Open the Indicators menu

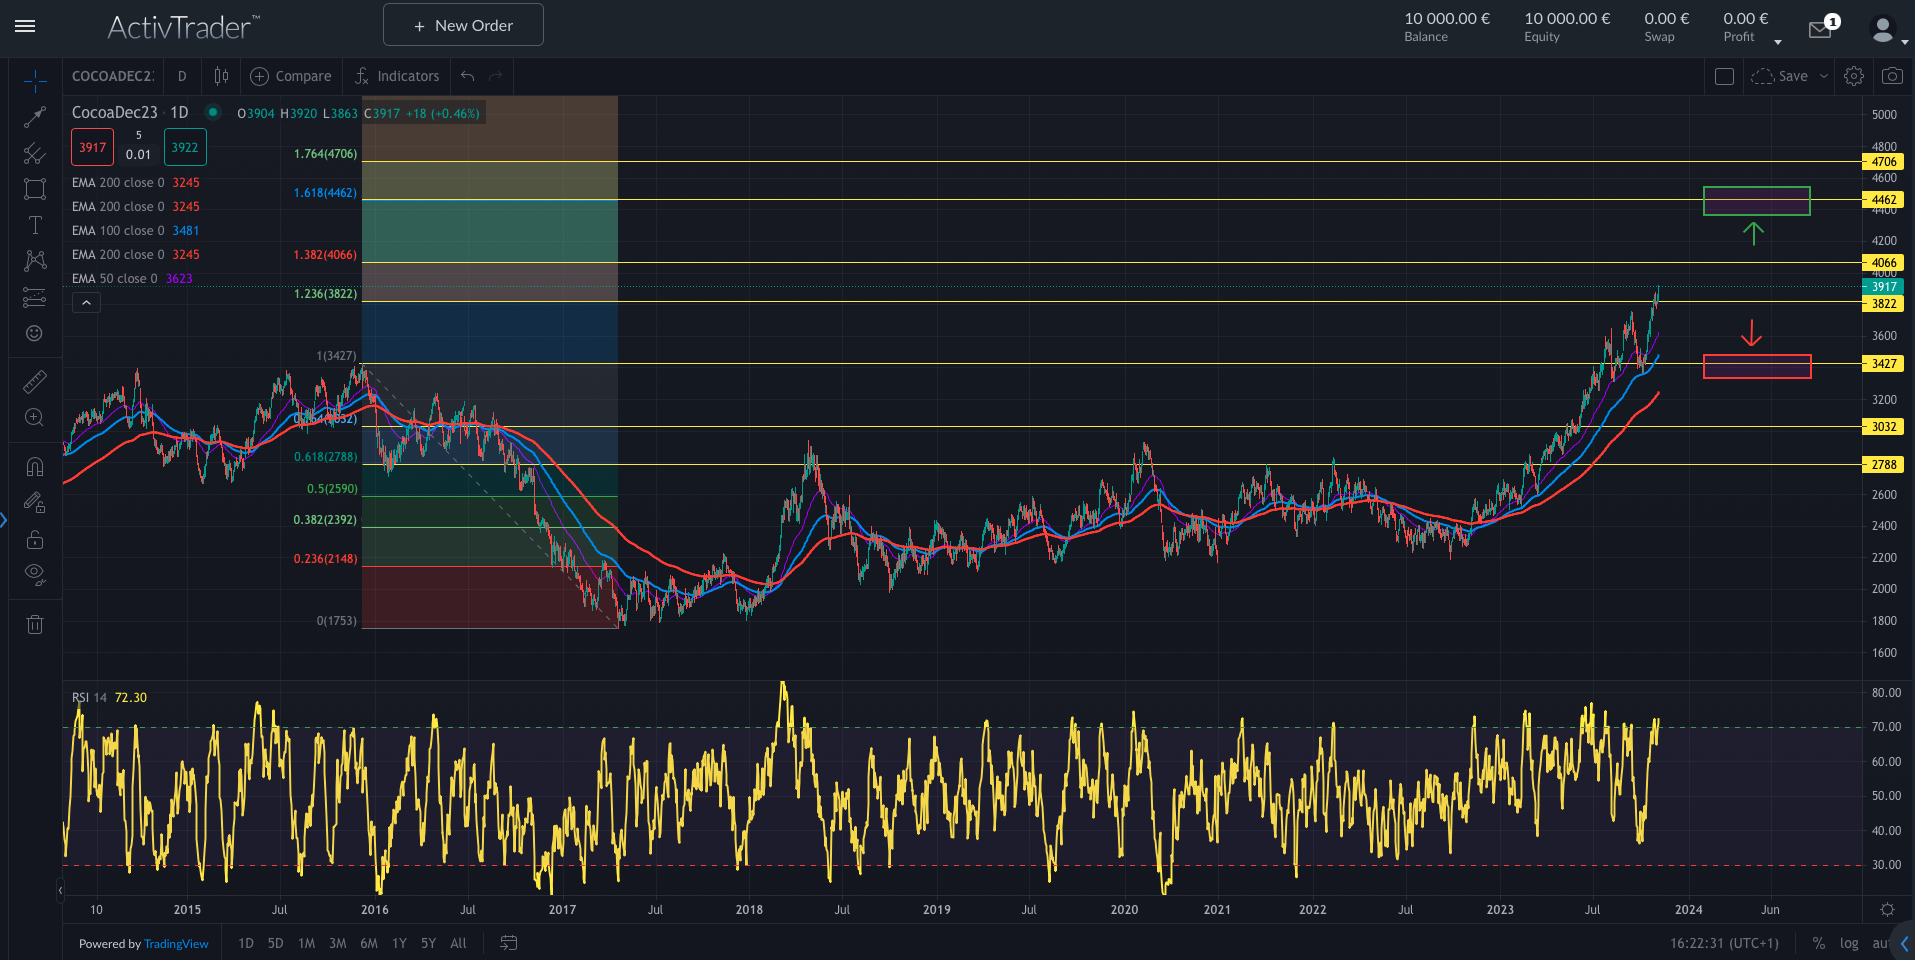398,76
